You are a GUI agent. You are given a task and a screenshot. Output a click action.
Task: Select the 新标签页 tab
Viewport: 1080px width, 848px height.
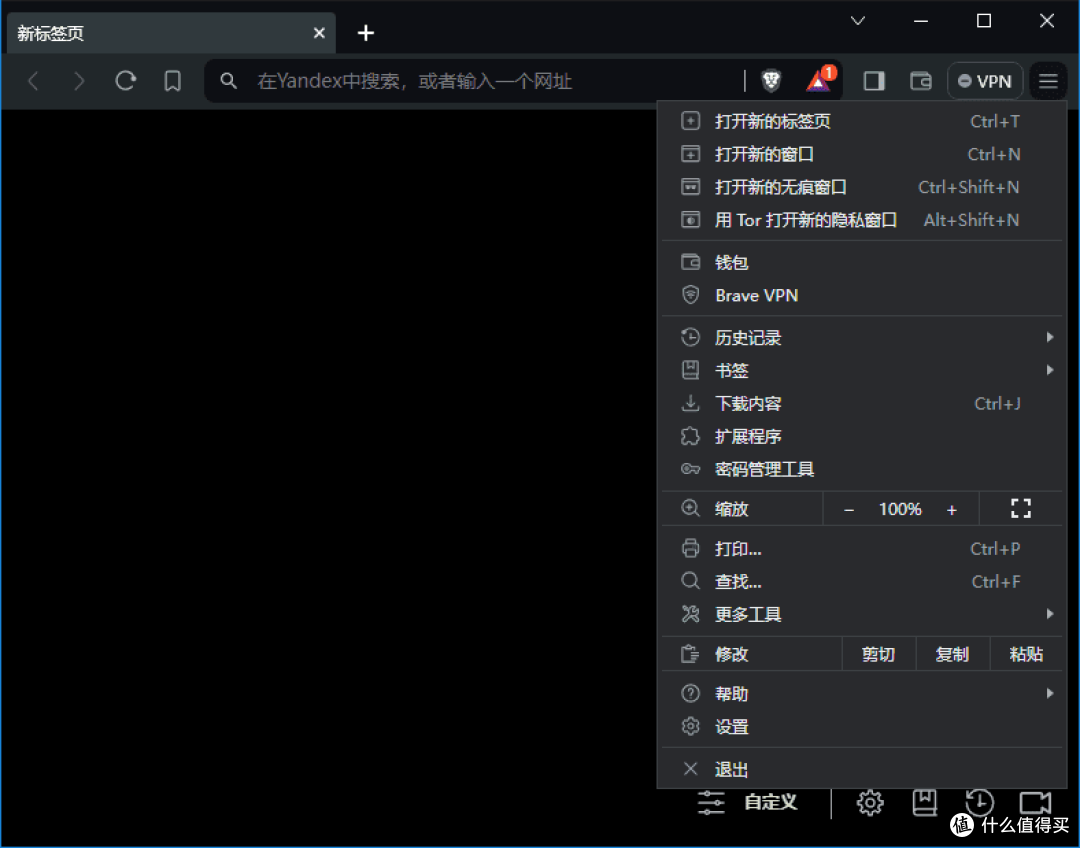tap(171, 33)
